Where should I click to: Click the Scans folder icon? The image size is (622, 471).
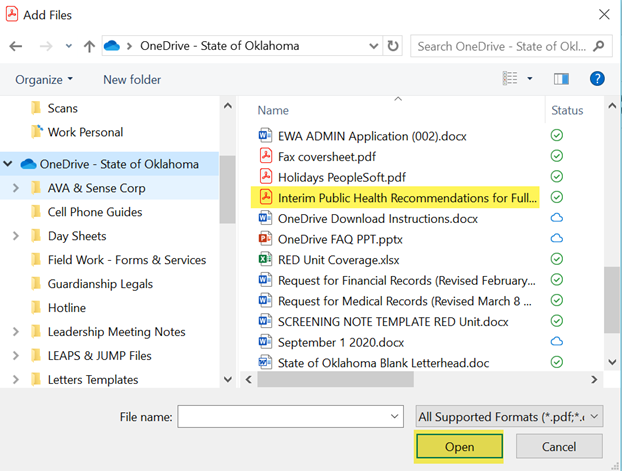36,108
